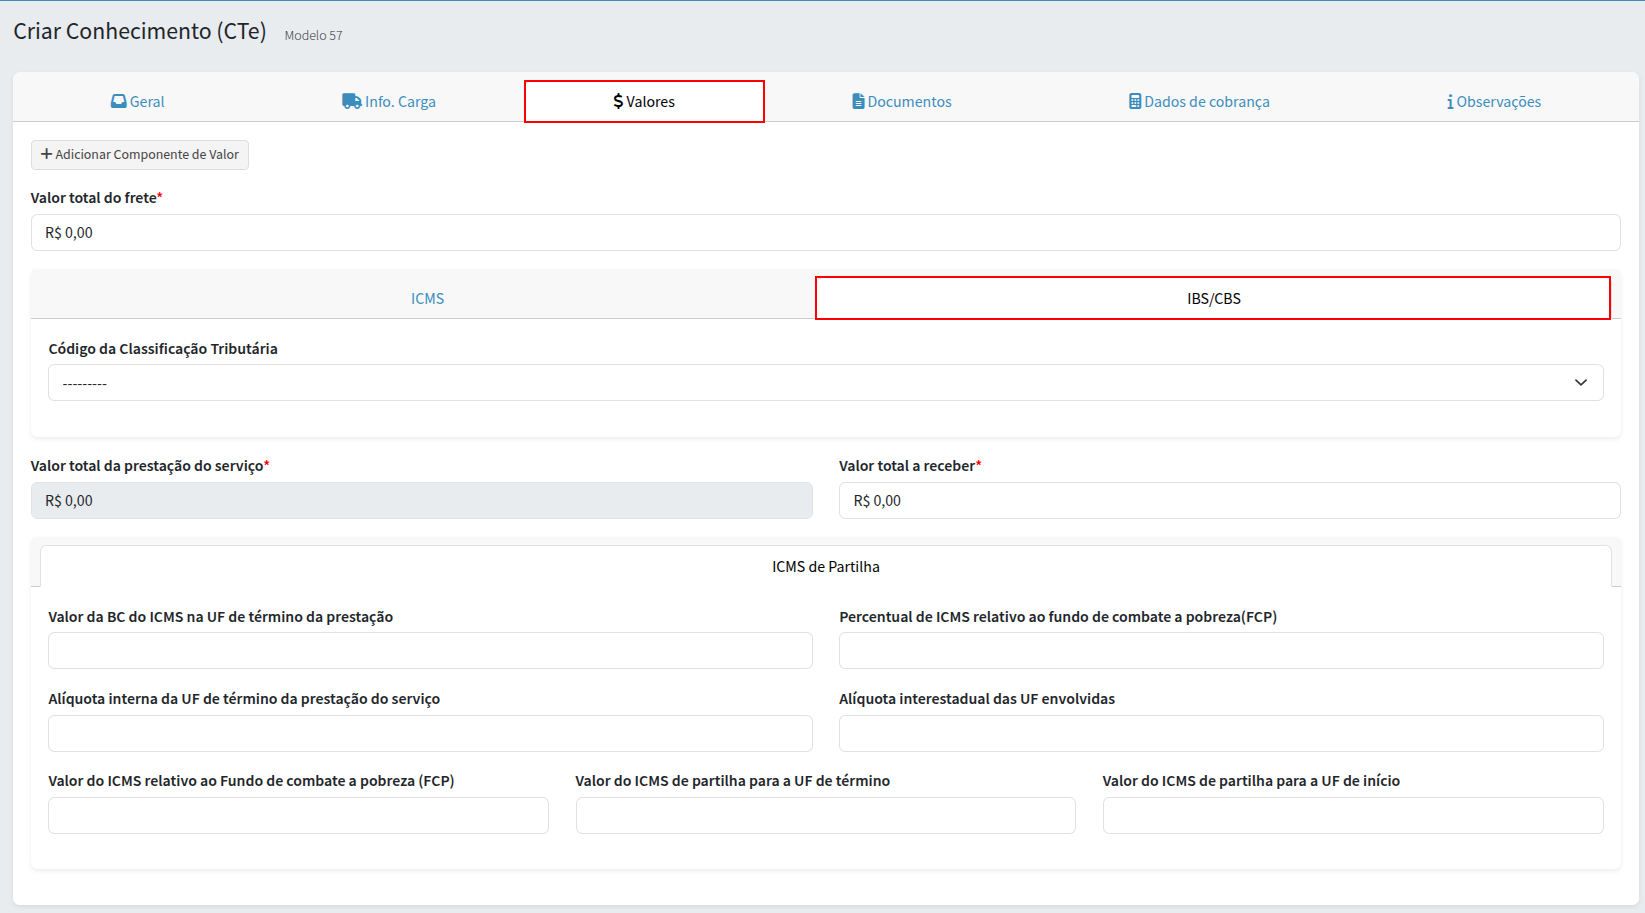Image resolution: width=1645 pixels, height=913 pixels.
Task: Click Valor total da prestação do serviço field
Action: (x=421, y=501)
